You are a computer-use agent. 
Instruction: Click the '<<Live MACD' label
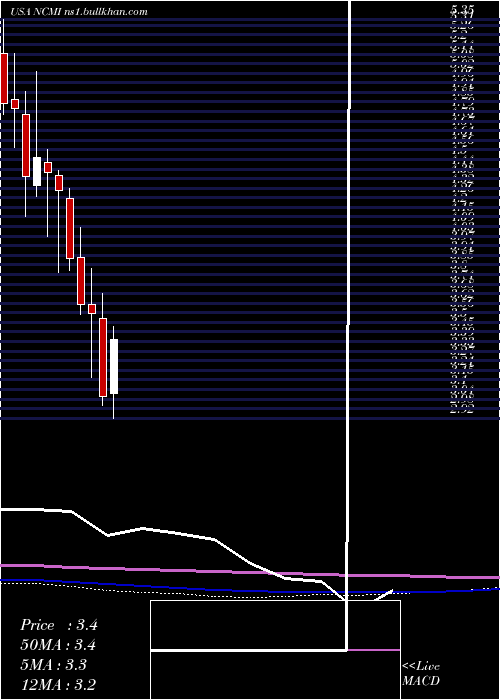(421, 674)
